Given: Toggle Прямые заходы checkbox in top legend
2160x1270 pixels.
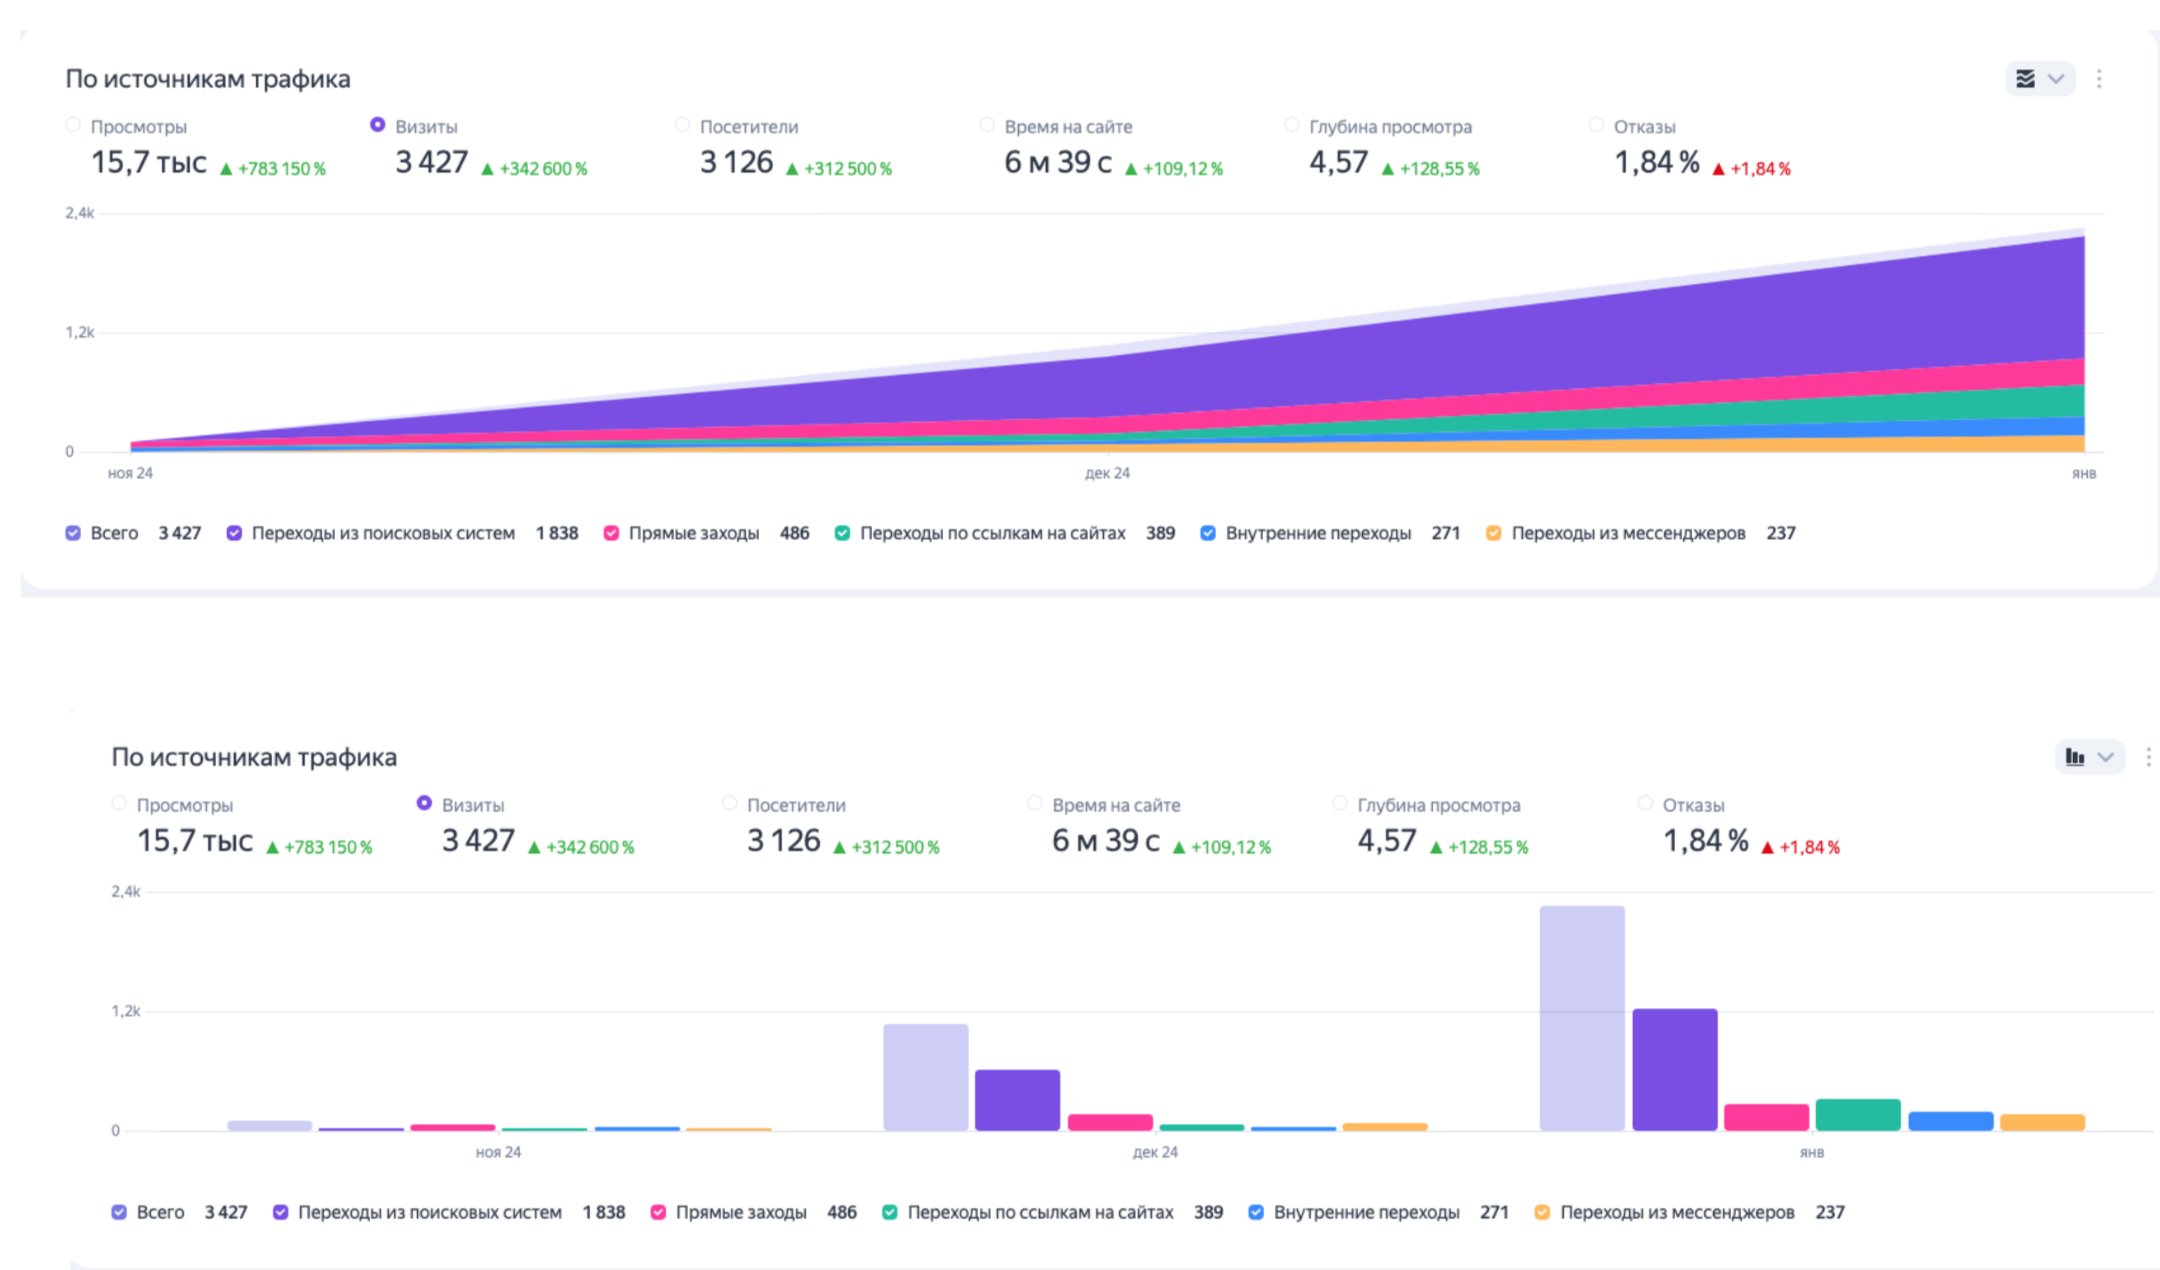Looking at the screenshot, I should (x=611, y=533).
